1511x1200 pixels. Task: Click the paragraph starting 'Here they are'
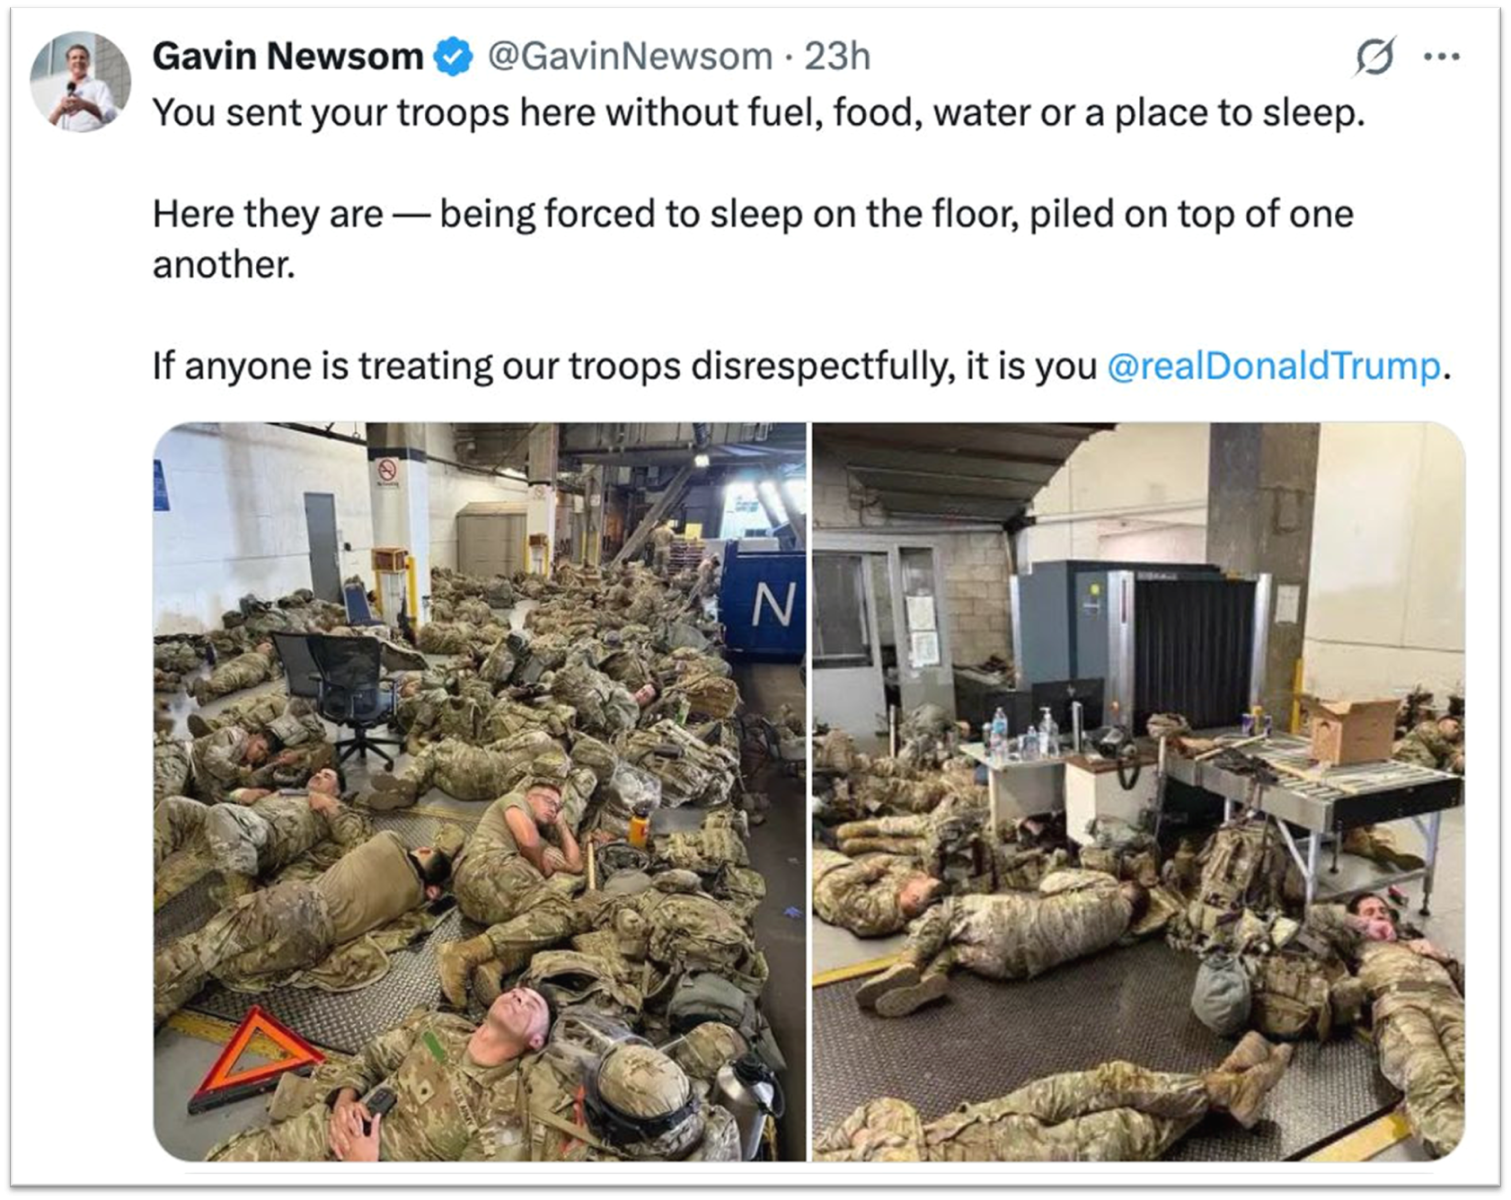click(x=753, y=239)
